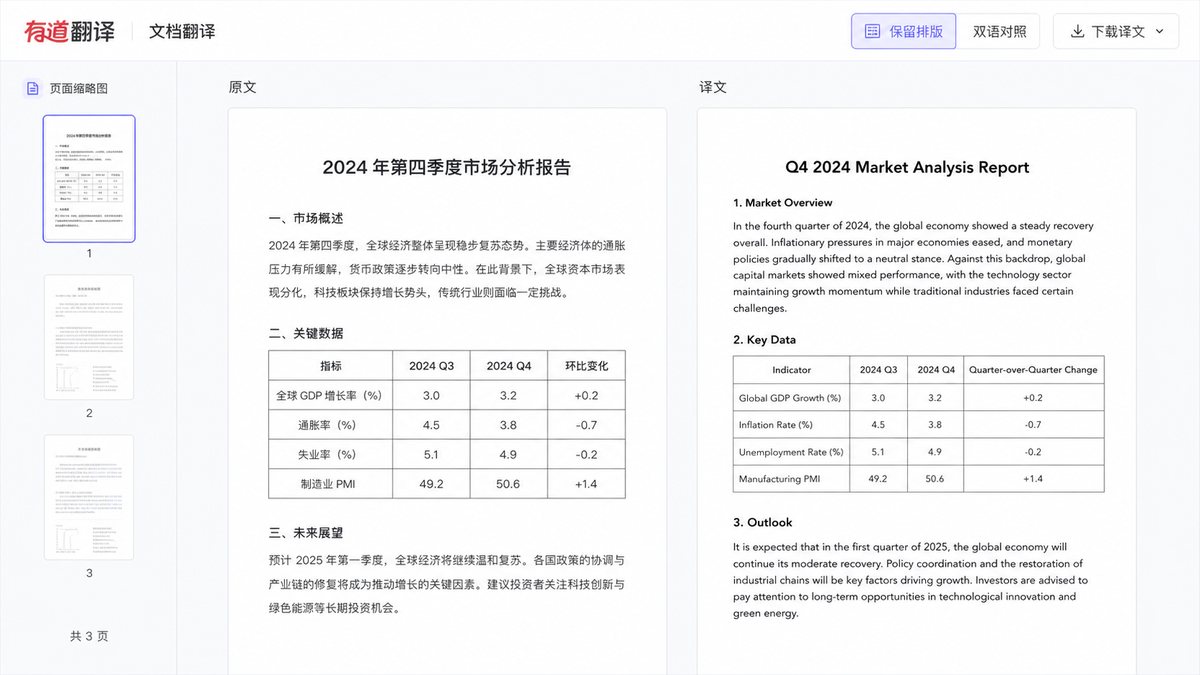Click the Inflation Rate (%) cell
The height and width of the screenshot is (675, 1200).
[x=792, y=425]
